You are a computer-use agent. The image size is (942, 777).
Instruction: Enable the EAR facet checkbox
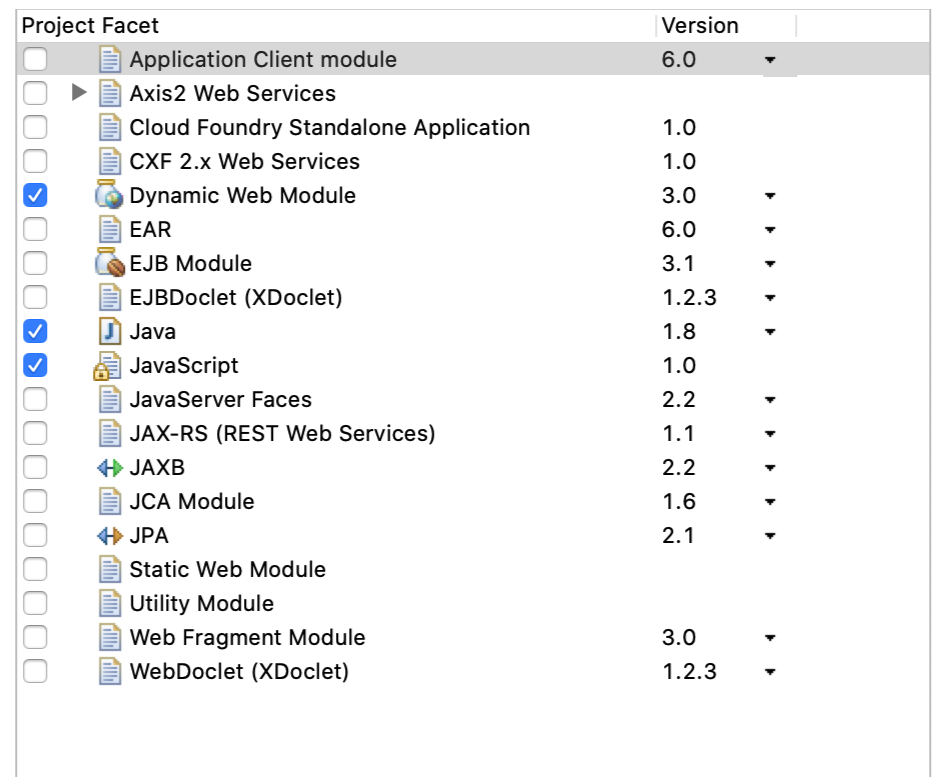click(35, 229)
